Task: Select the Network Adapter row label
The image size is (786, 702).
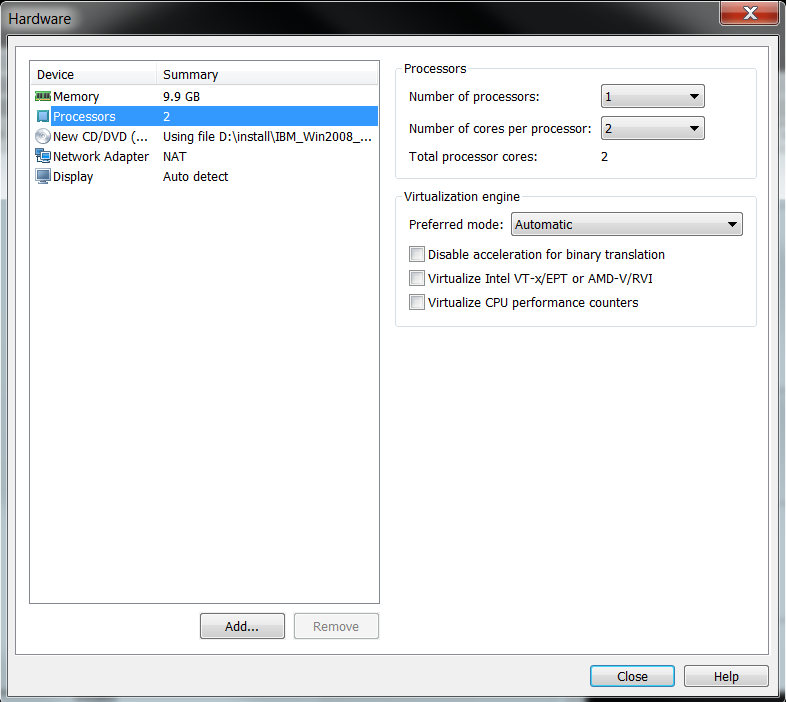Action: tap(101, 156)
